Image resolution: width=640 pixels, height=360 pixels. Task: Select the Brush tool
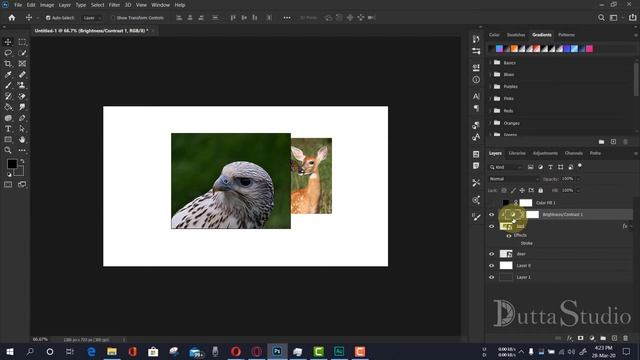8,85
